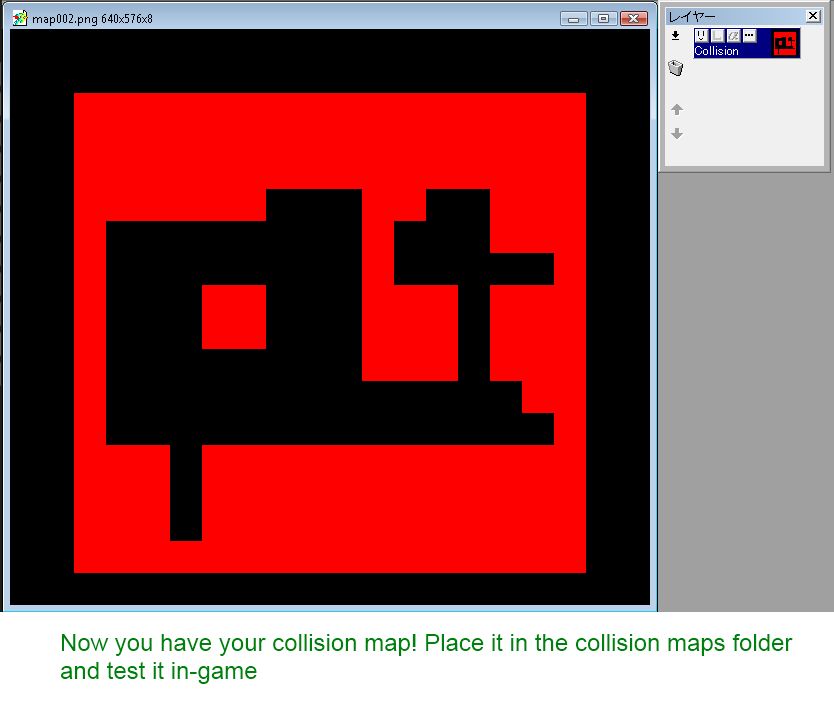
Task: Close the map002.png window
Action: click(x=633, y=19)
